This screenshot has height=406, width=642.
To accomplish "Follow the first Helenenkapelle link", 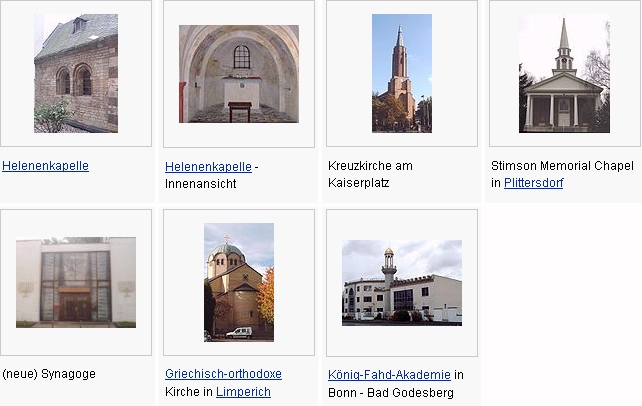I will [x=45, y=166].
